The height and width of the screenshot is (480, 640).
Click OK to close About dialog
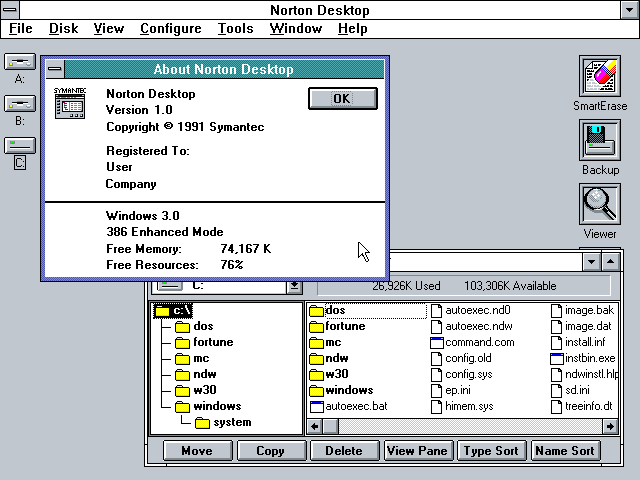(342, 98)
